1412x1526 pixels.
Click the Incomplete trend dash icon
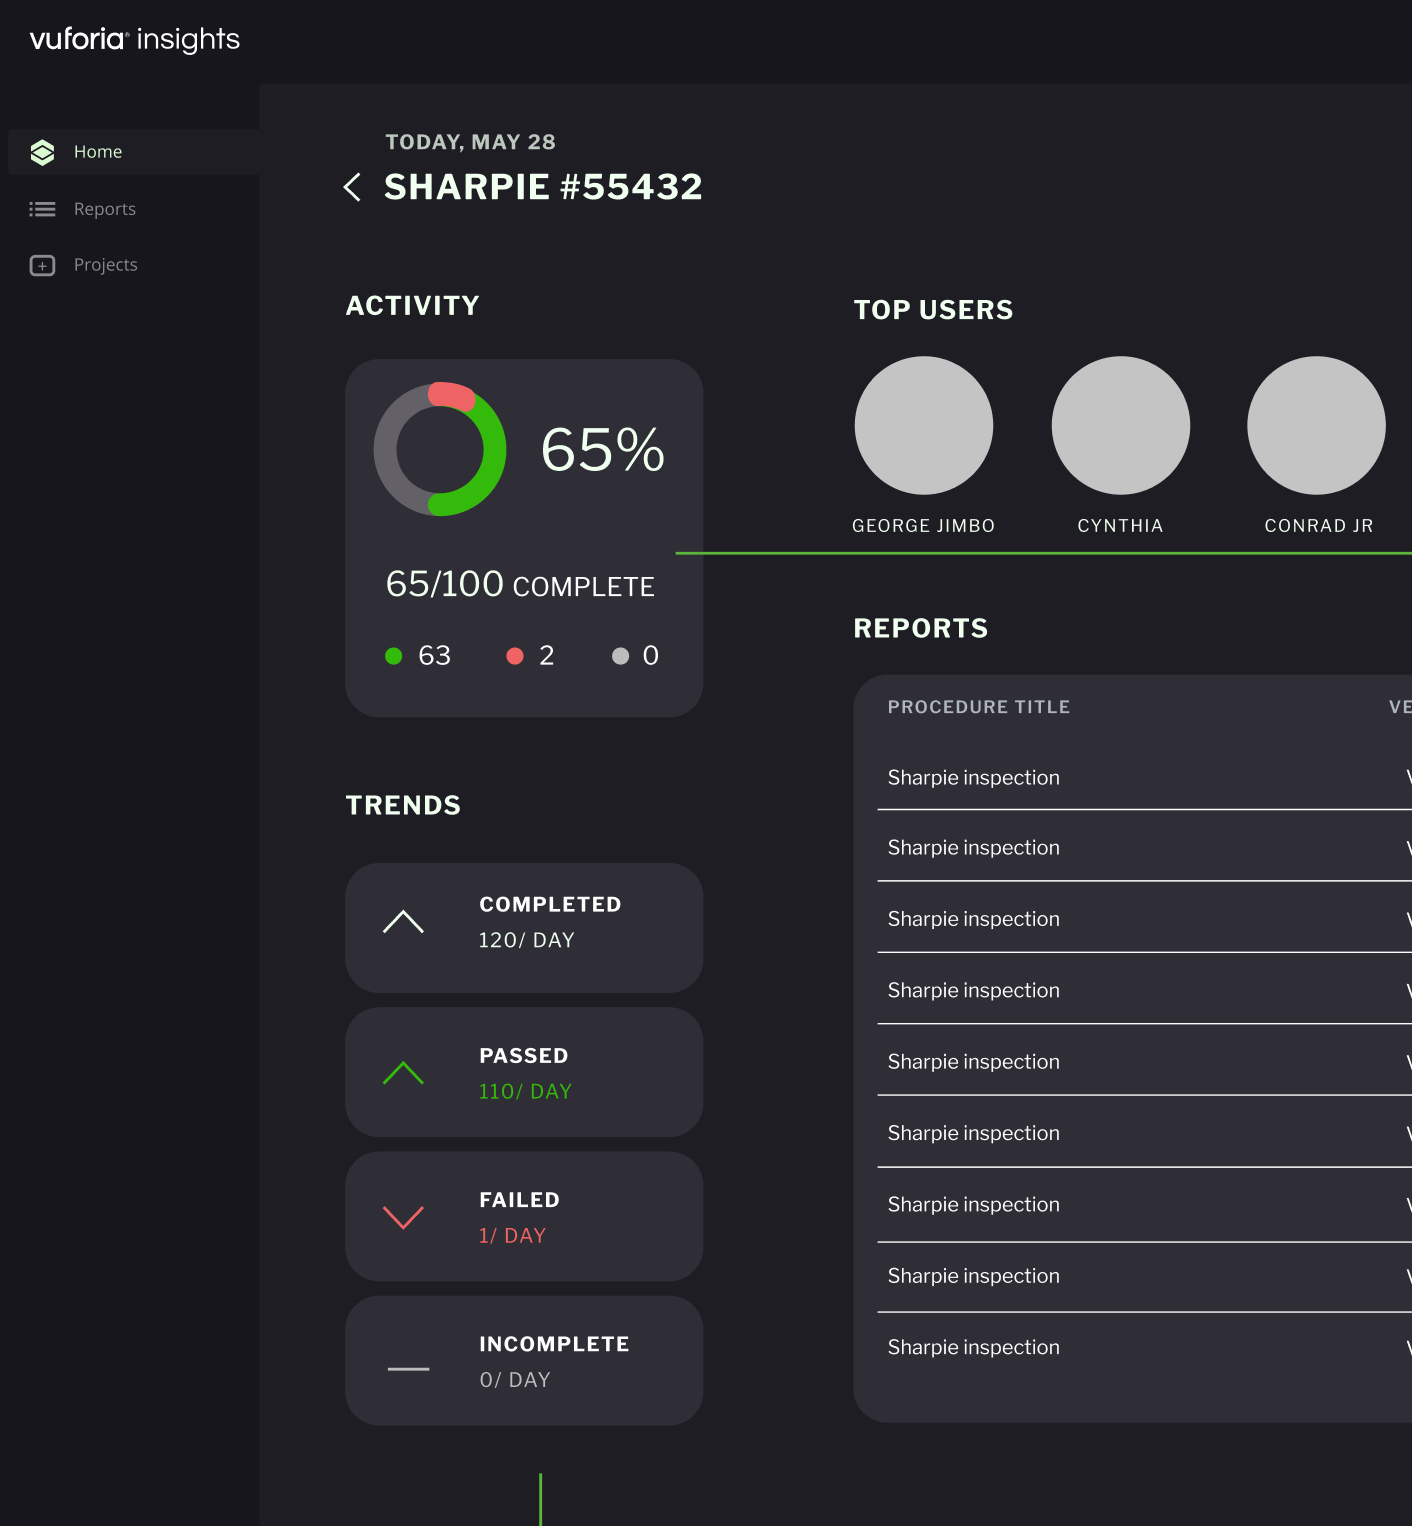pyautogui.click(x=408, y=1369)
